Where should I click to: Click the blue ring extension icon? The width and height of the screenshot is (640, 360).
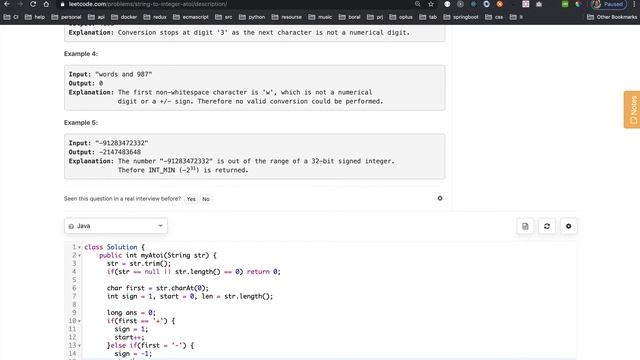coord(487,4)
